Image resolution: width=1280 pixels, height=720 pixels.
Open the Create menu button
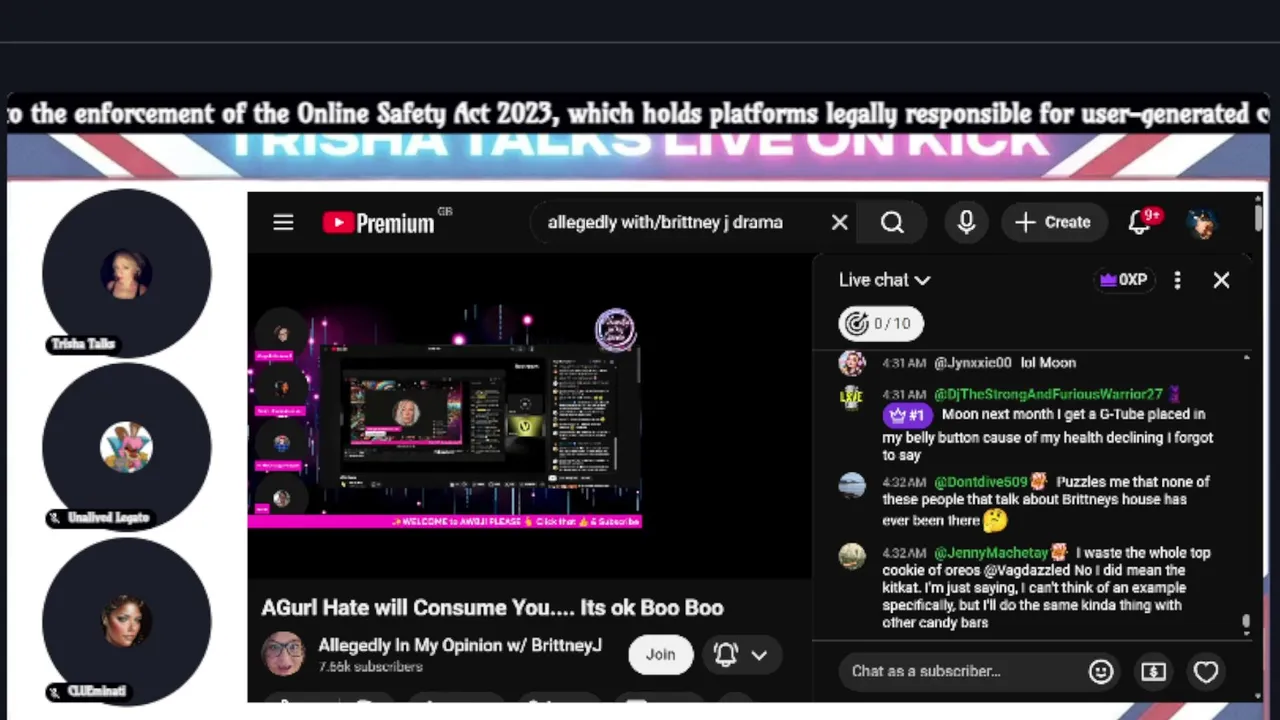click(1053, 222)
